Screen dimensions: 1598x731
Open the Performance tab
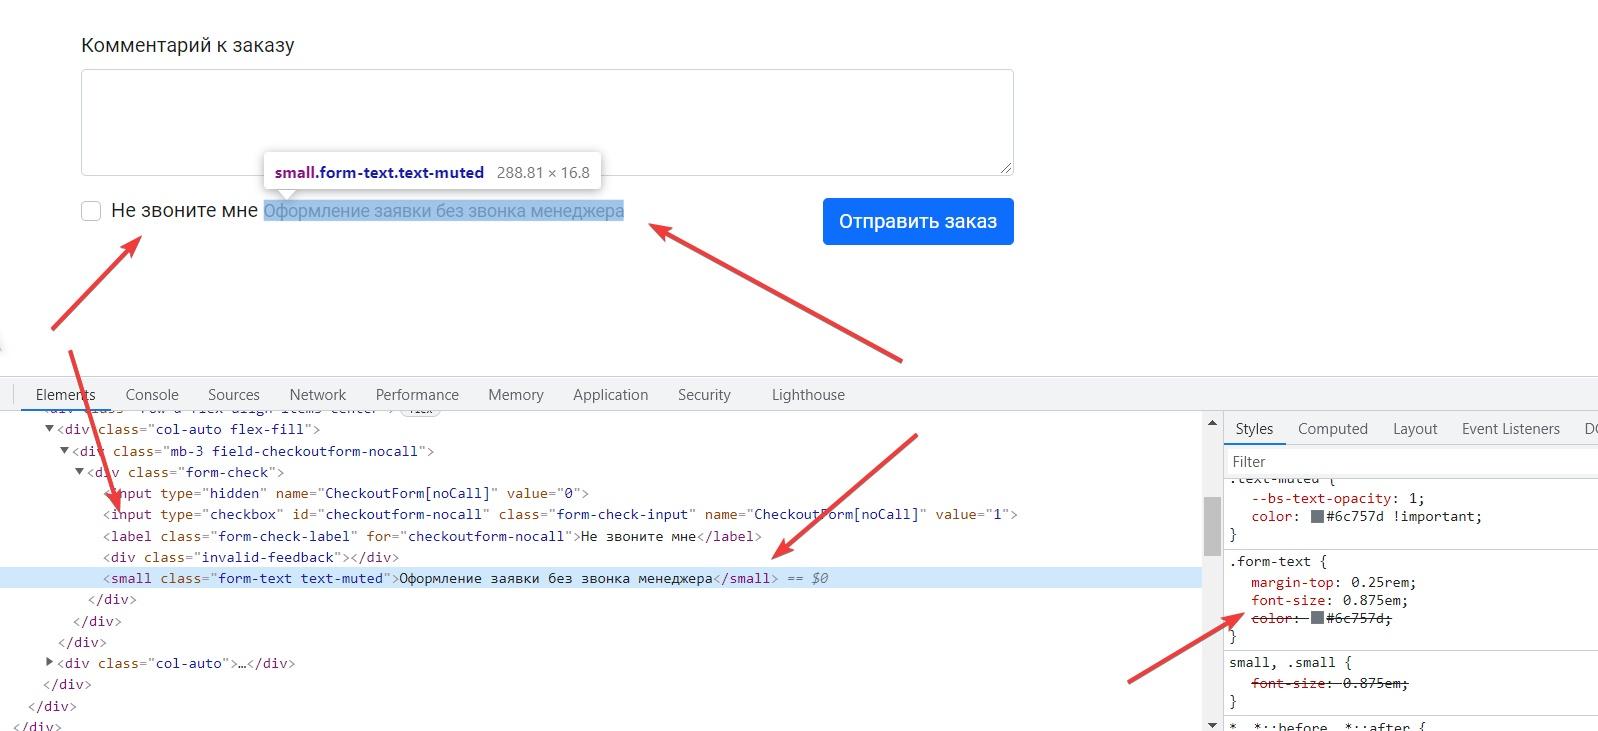pos(417,395)
